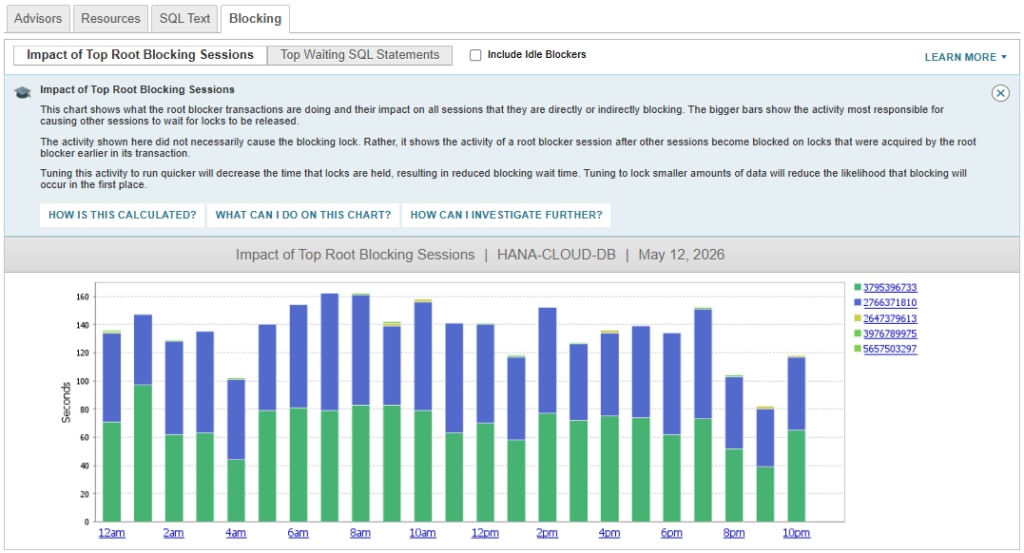Drill into the 4am axis label

point(236,533)
